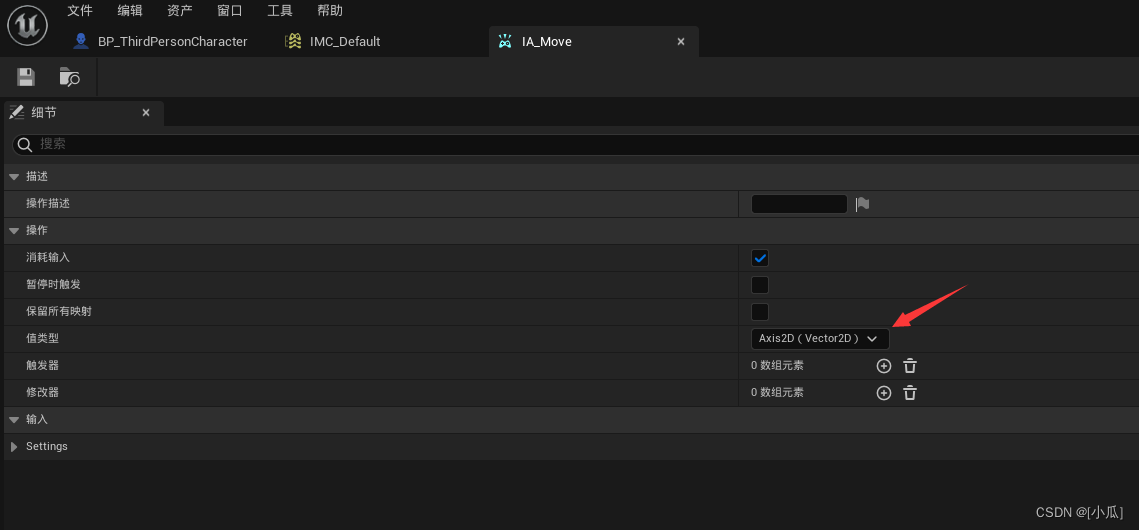
Task: Empty the 触发器 array with trash icon
Action: (x=909, y=366)
